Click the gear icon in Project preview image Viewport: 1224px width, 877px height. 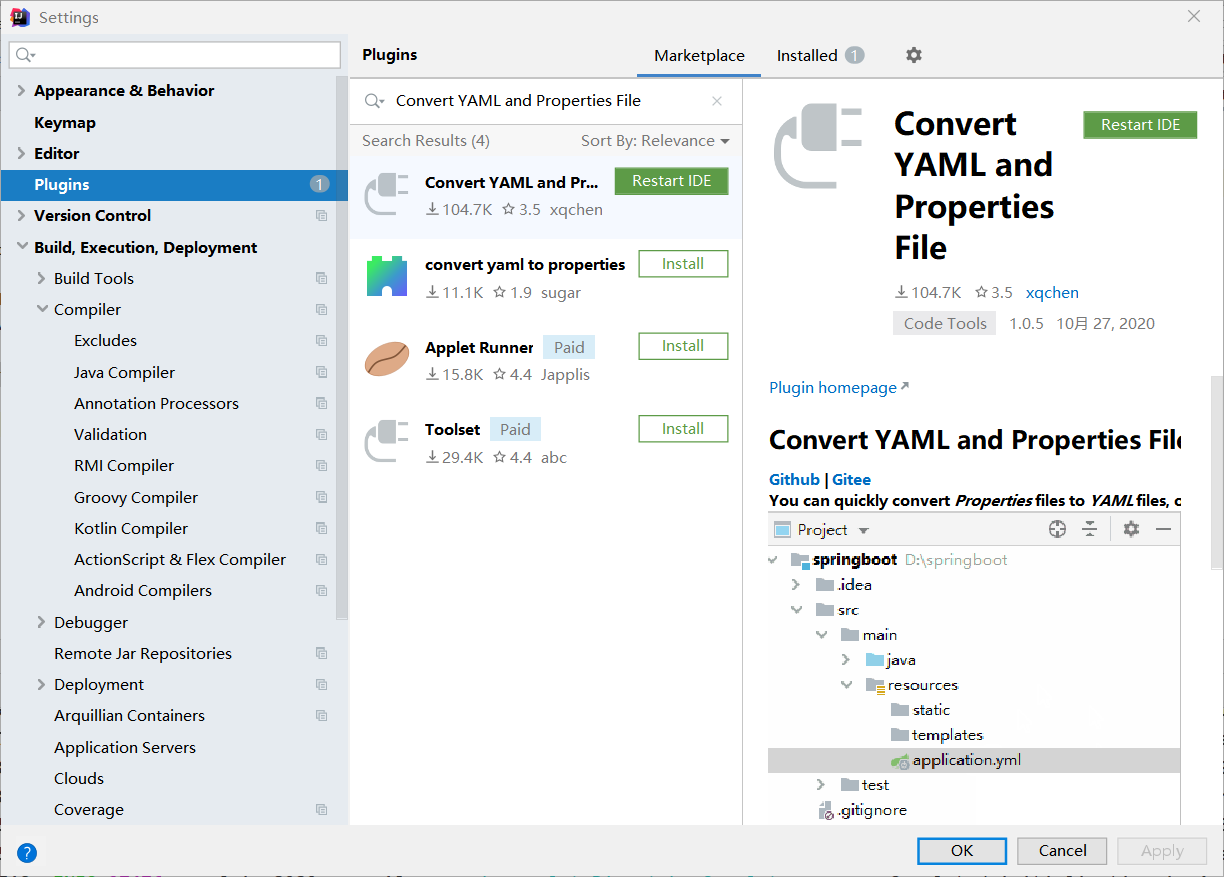click(1131, 529)
